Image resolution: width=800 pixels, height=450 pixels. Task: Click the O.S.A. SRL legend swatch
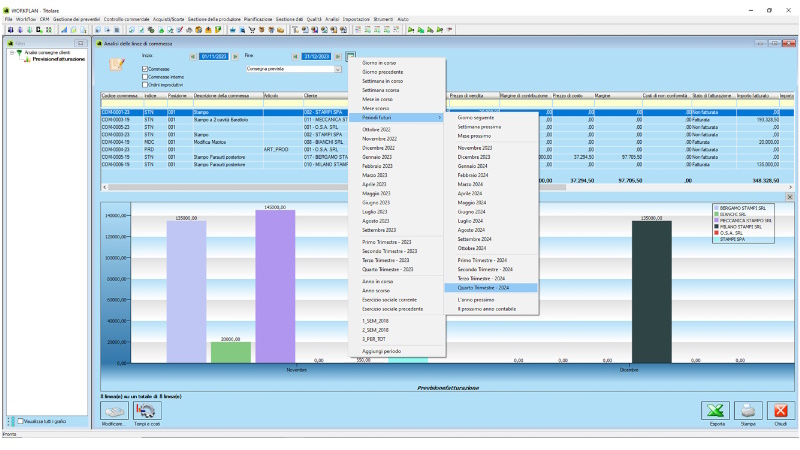(x=716, y=233)
